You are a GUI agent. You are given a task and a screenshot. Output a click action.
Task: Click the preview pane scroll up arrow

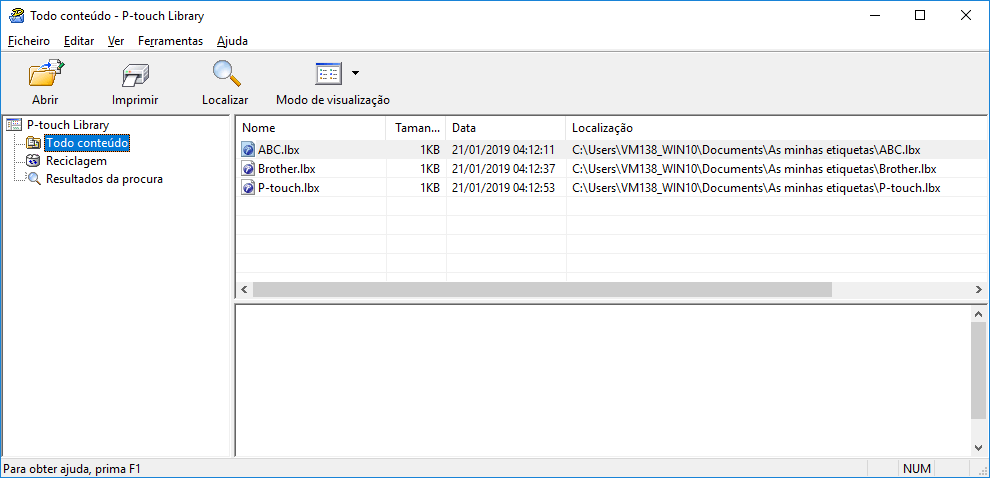979,314
